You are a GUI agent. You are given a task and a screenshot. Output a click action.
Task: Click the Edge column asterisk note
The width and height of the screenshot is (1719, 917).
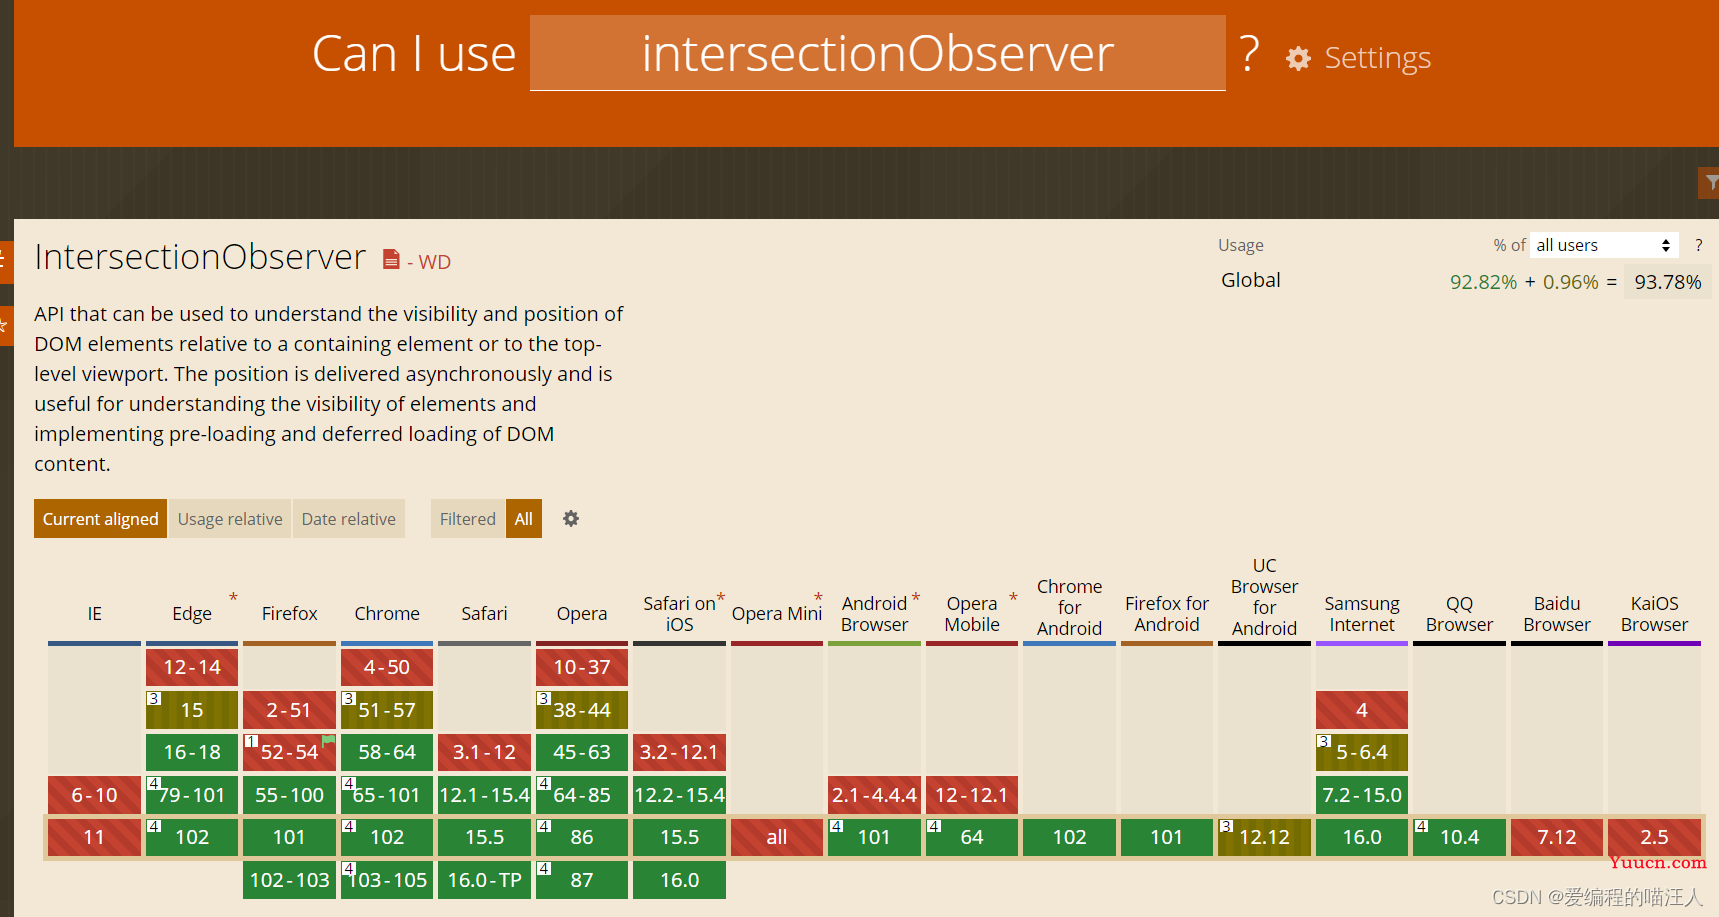click(233, 597)
